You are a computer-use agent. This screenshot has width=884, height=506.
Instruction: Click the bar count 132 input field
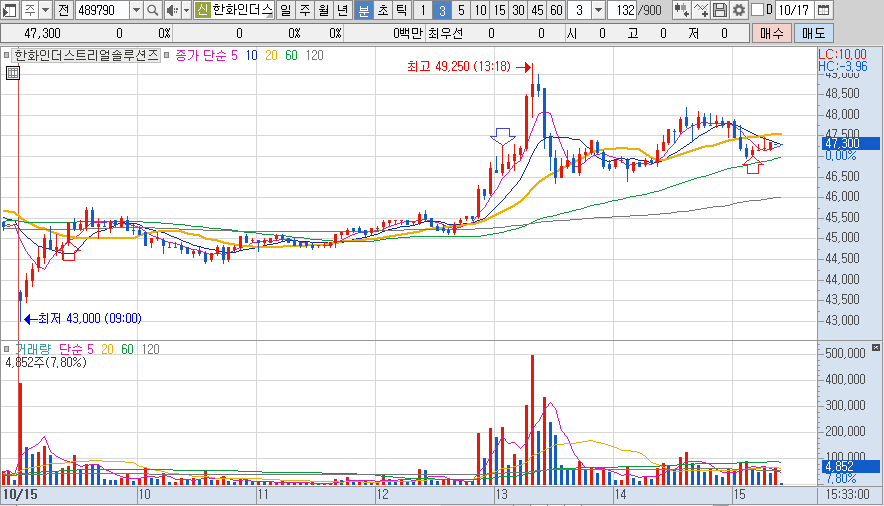[622, 10]
